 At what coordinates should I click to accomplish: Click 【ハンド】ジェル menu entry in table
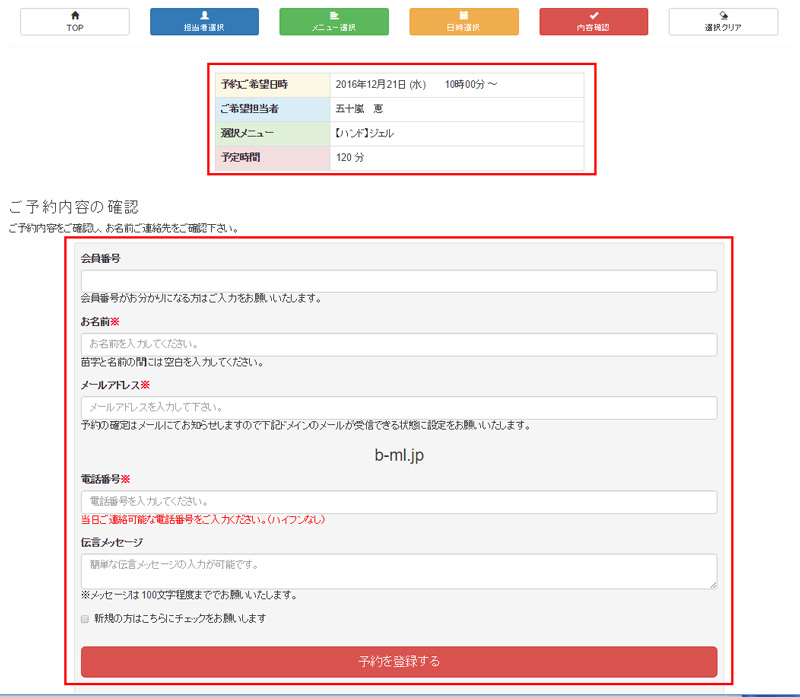pos(372,134)
